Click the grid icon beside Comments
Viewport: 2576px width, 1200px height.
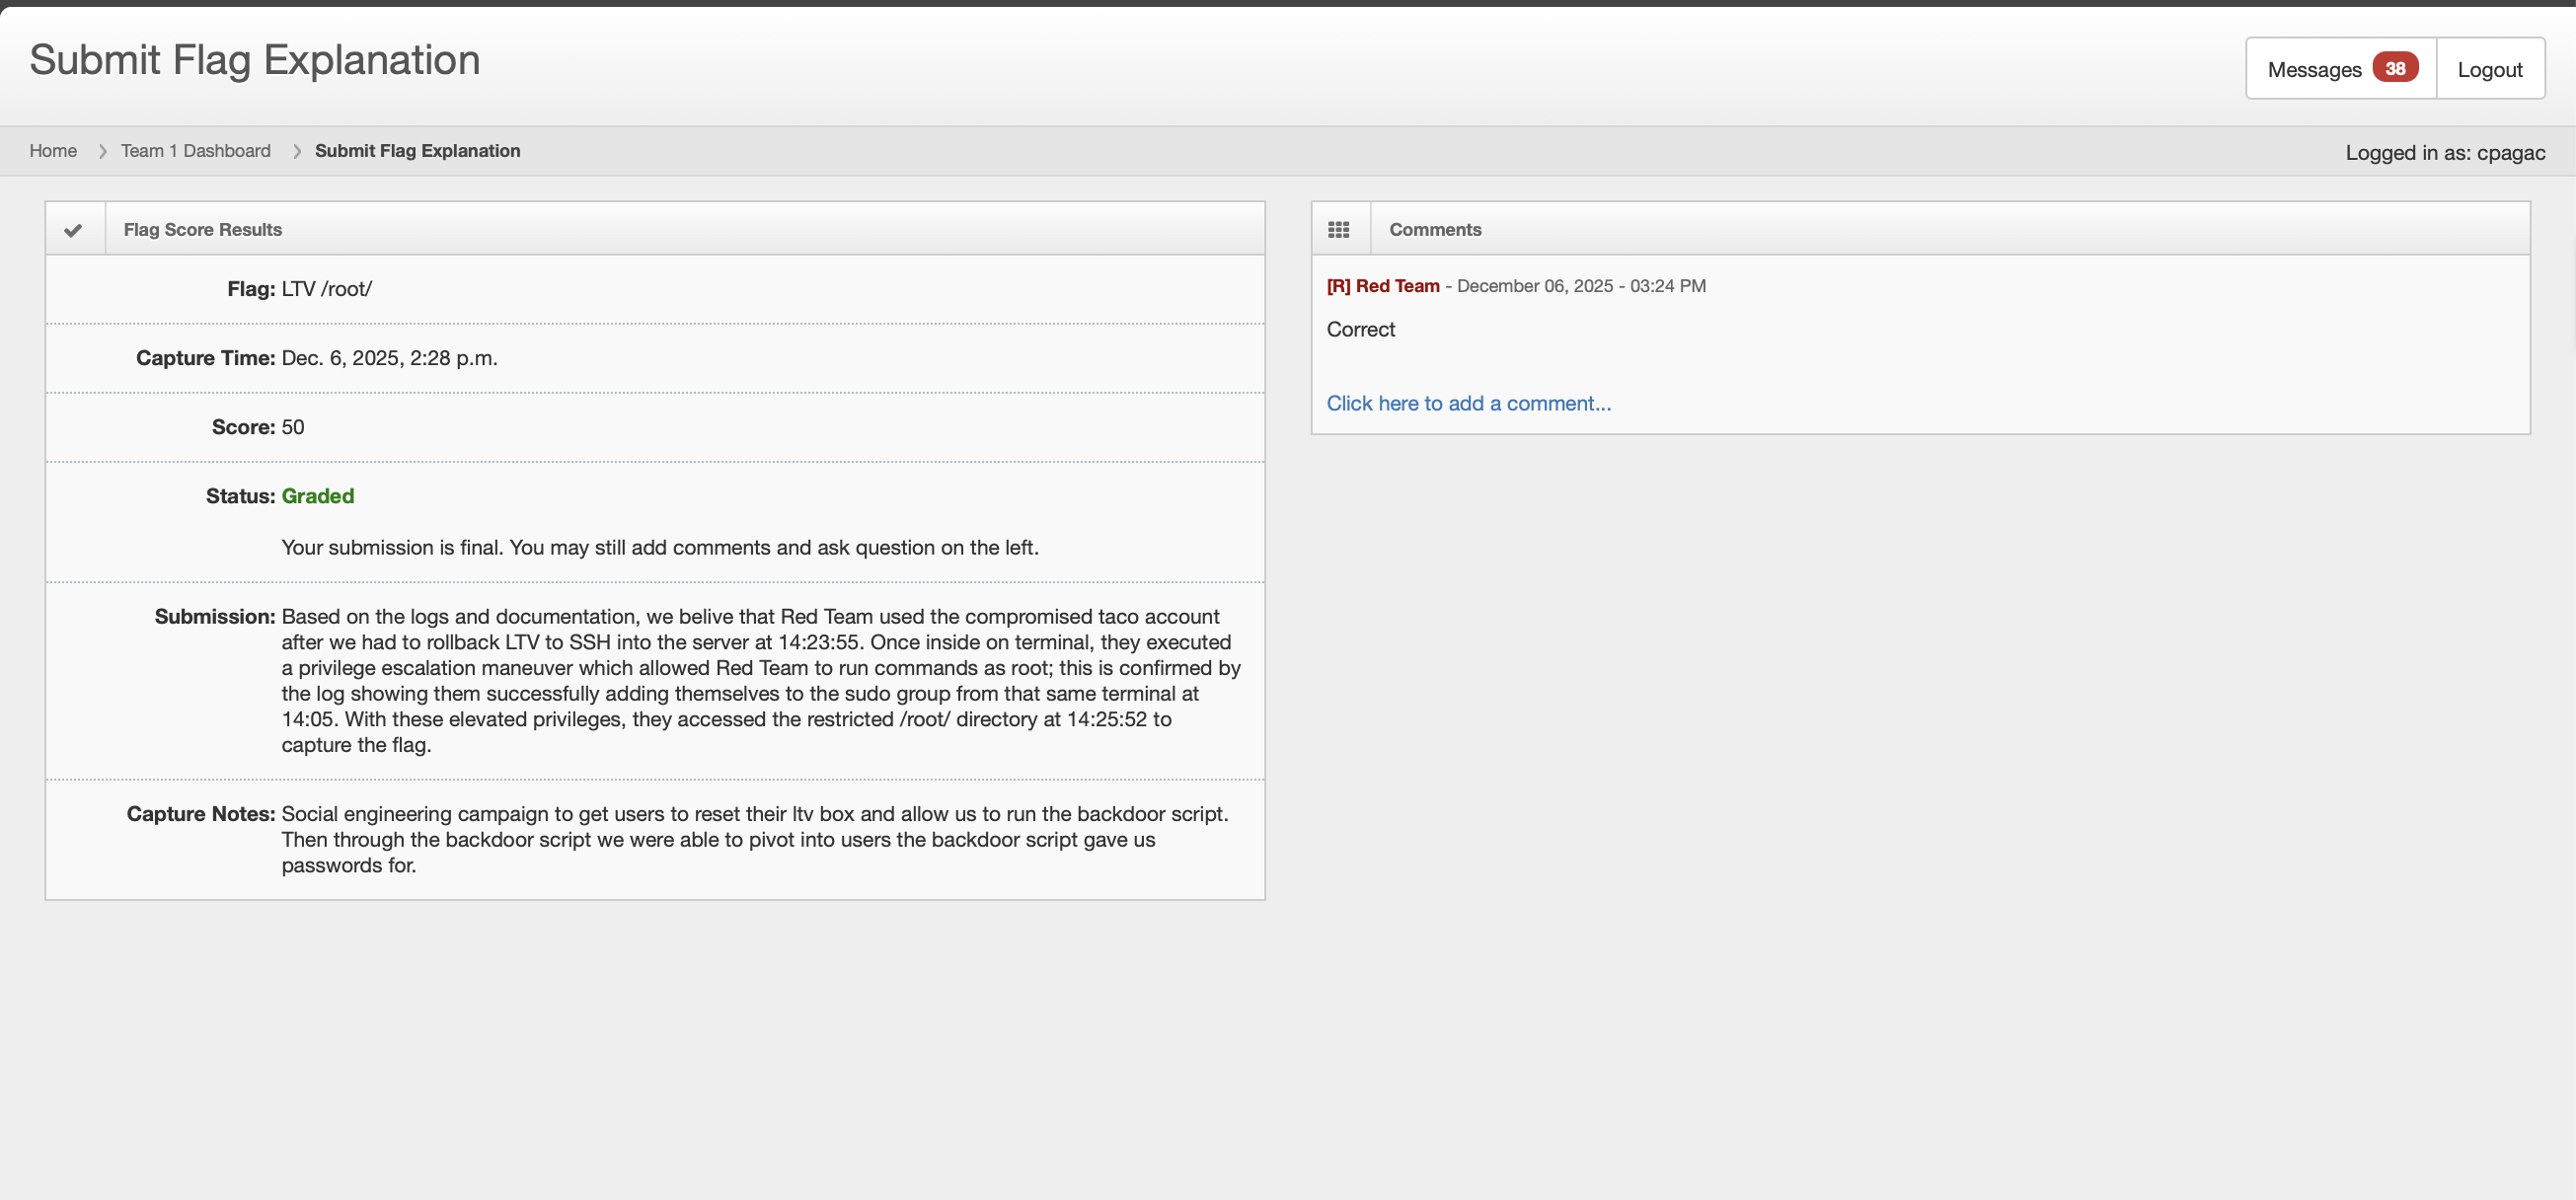point(1338,230)
